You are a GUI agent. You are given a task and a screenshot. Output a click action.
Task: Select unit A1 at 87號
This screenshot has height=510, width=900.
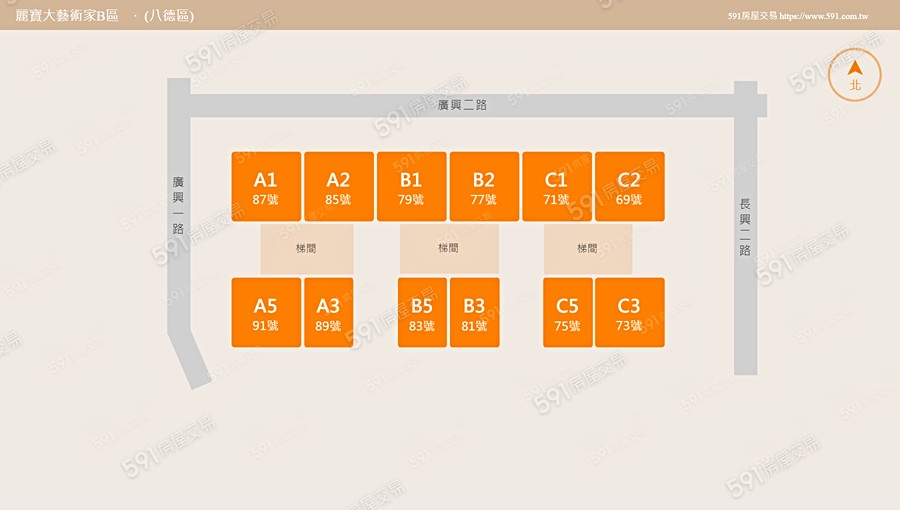pyautogui.click(x=266, y=187)
